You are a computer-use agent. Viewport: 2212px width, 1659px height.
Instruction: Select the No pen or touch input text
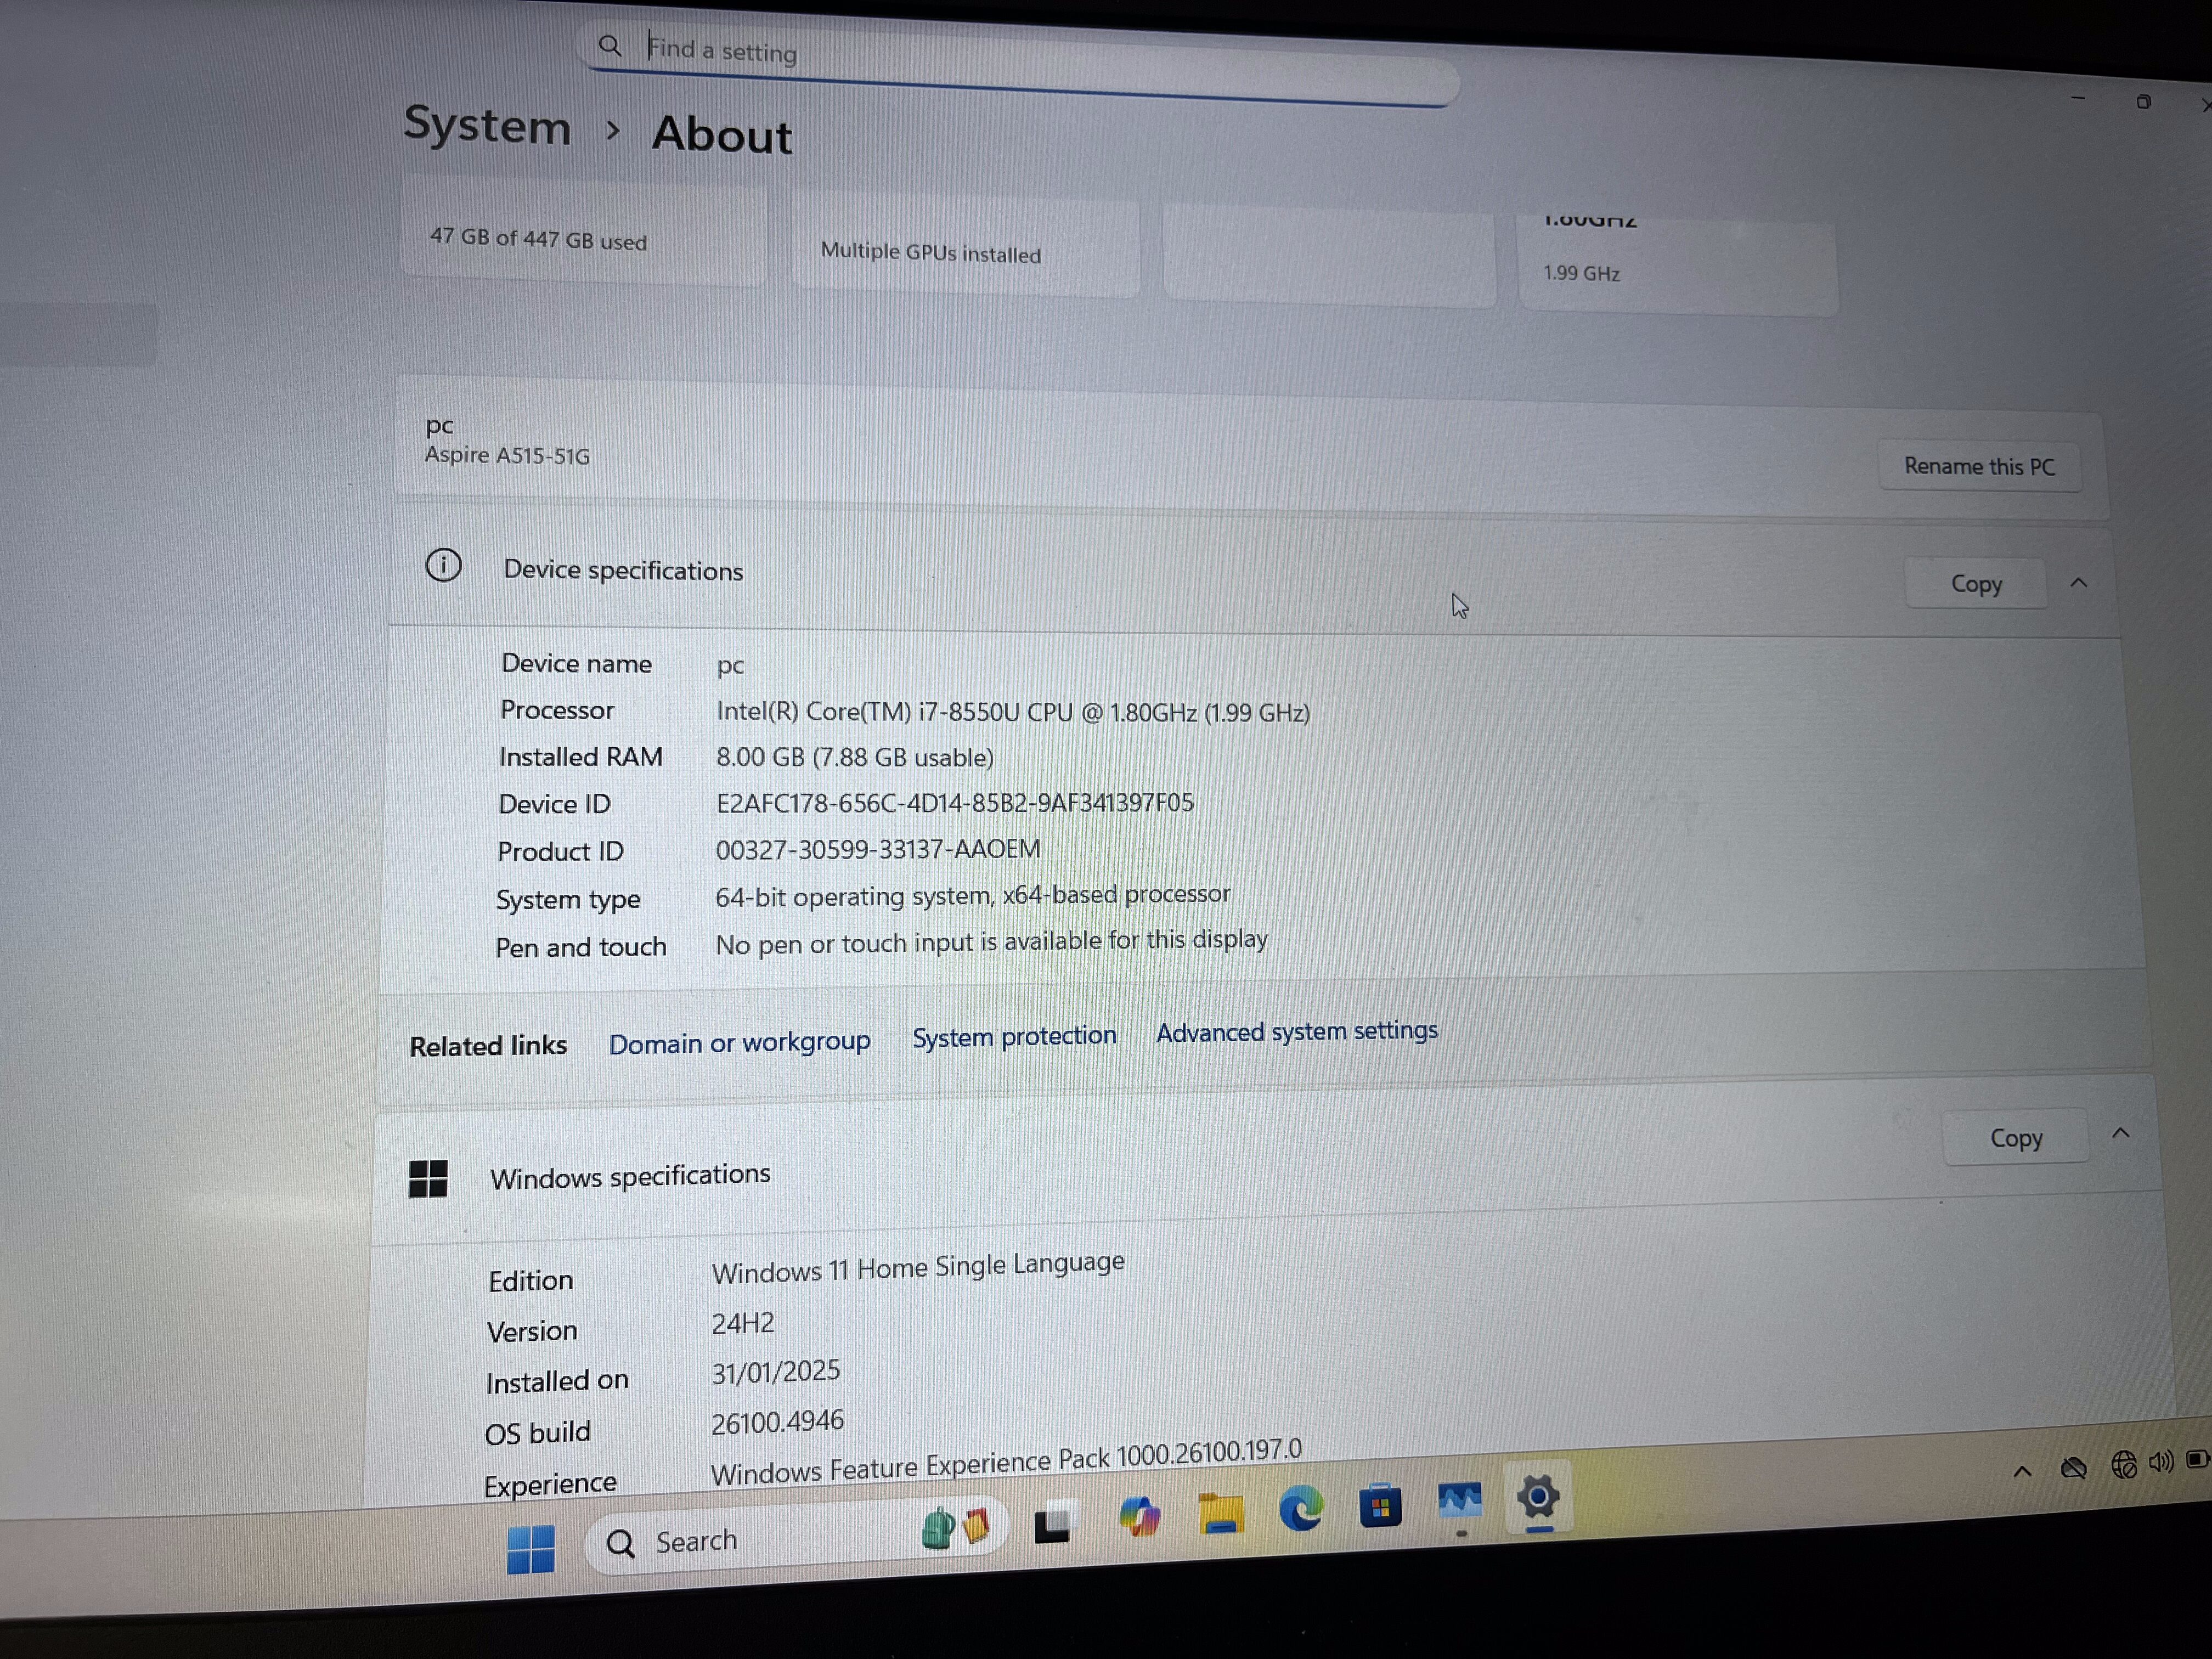[991, 942]
